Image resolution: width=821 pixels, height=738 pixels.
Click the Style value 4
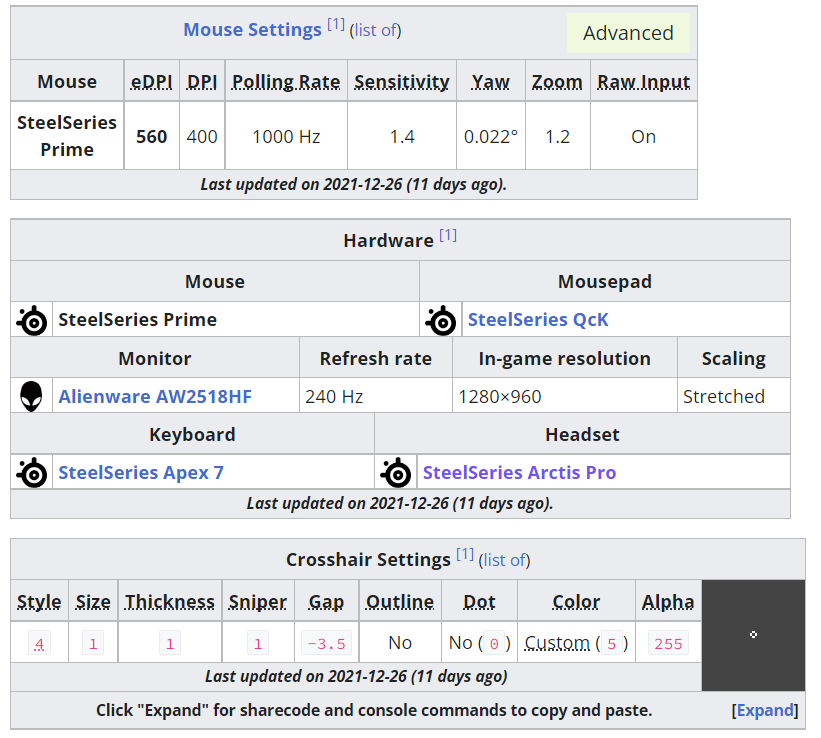click(39, 643)
